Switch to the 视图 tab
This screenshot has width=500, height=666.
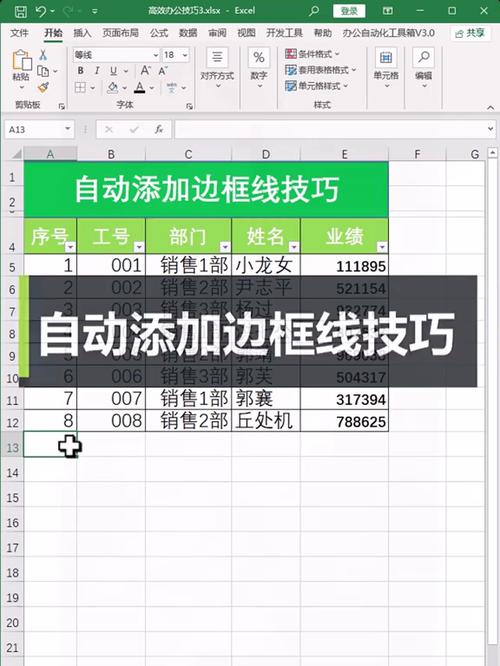point(246,33)
